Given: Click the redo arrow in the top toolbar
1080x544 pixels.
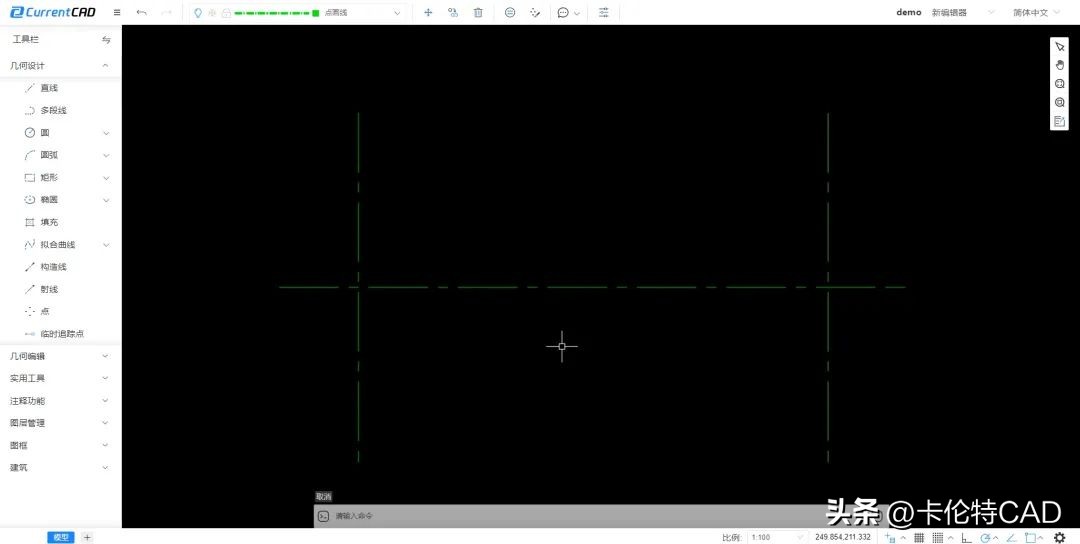Looking at the screenshot, I should pyautogui.click(x=166, y=12).
